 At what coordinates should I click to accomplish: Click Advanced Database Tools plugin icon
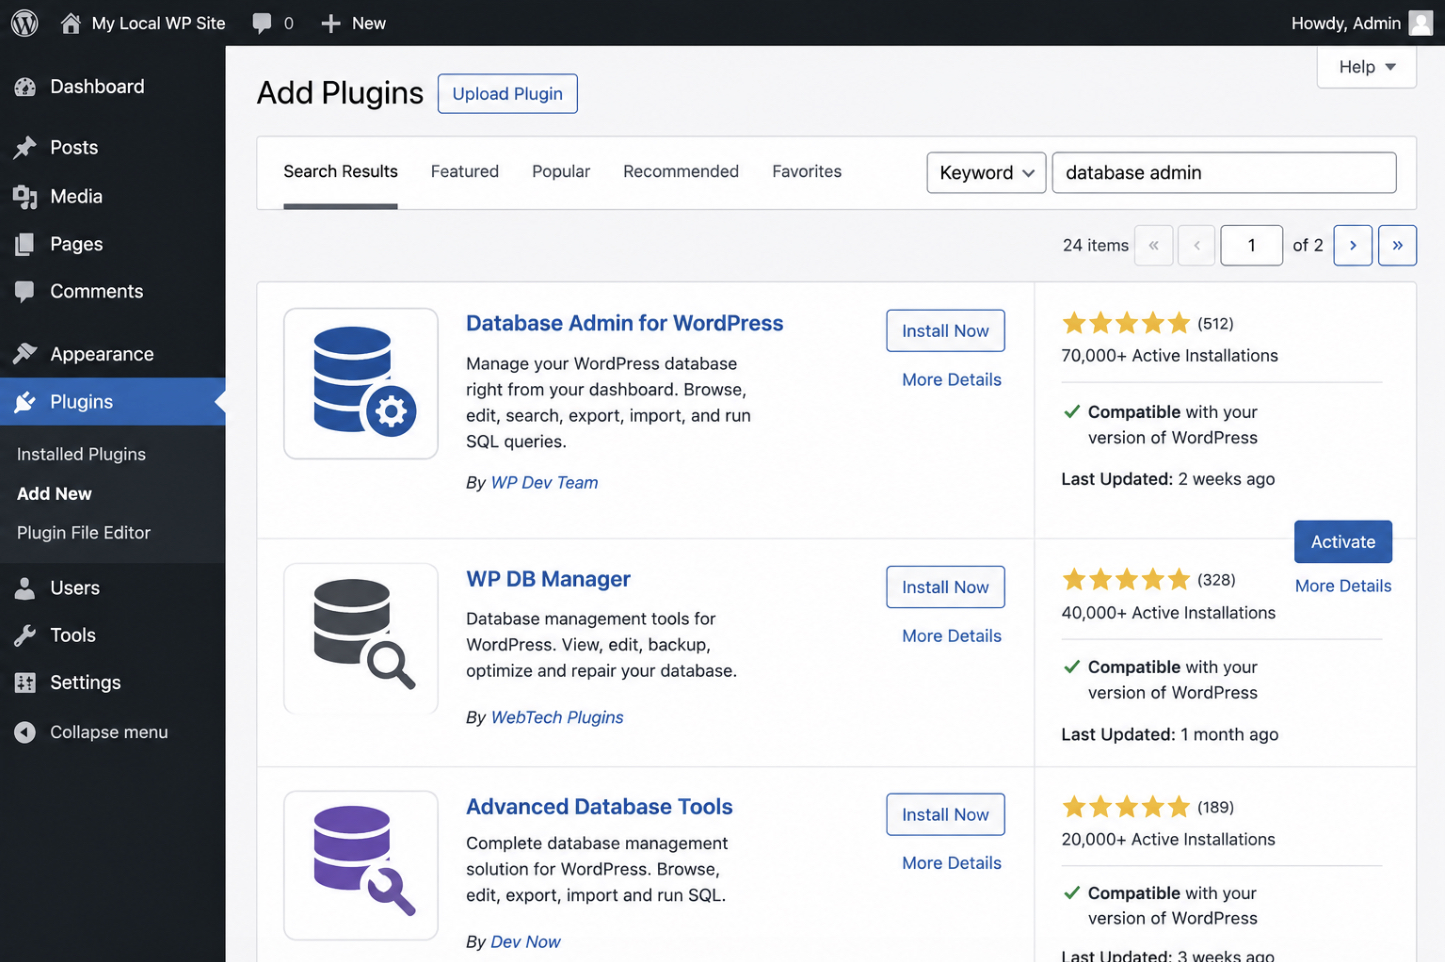[x=361, y=865]
